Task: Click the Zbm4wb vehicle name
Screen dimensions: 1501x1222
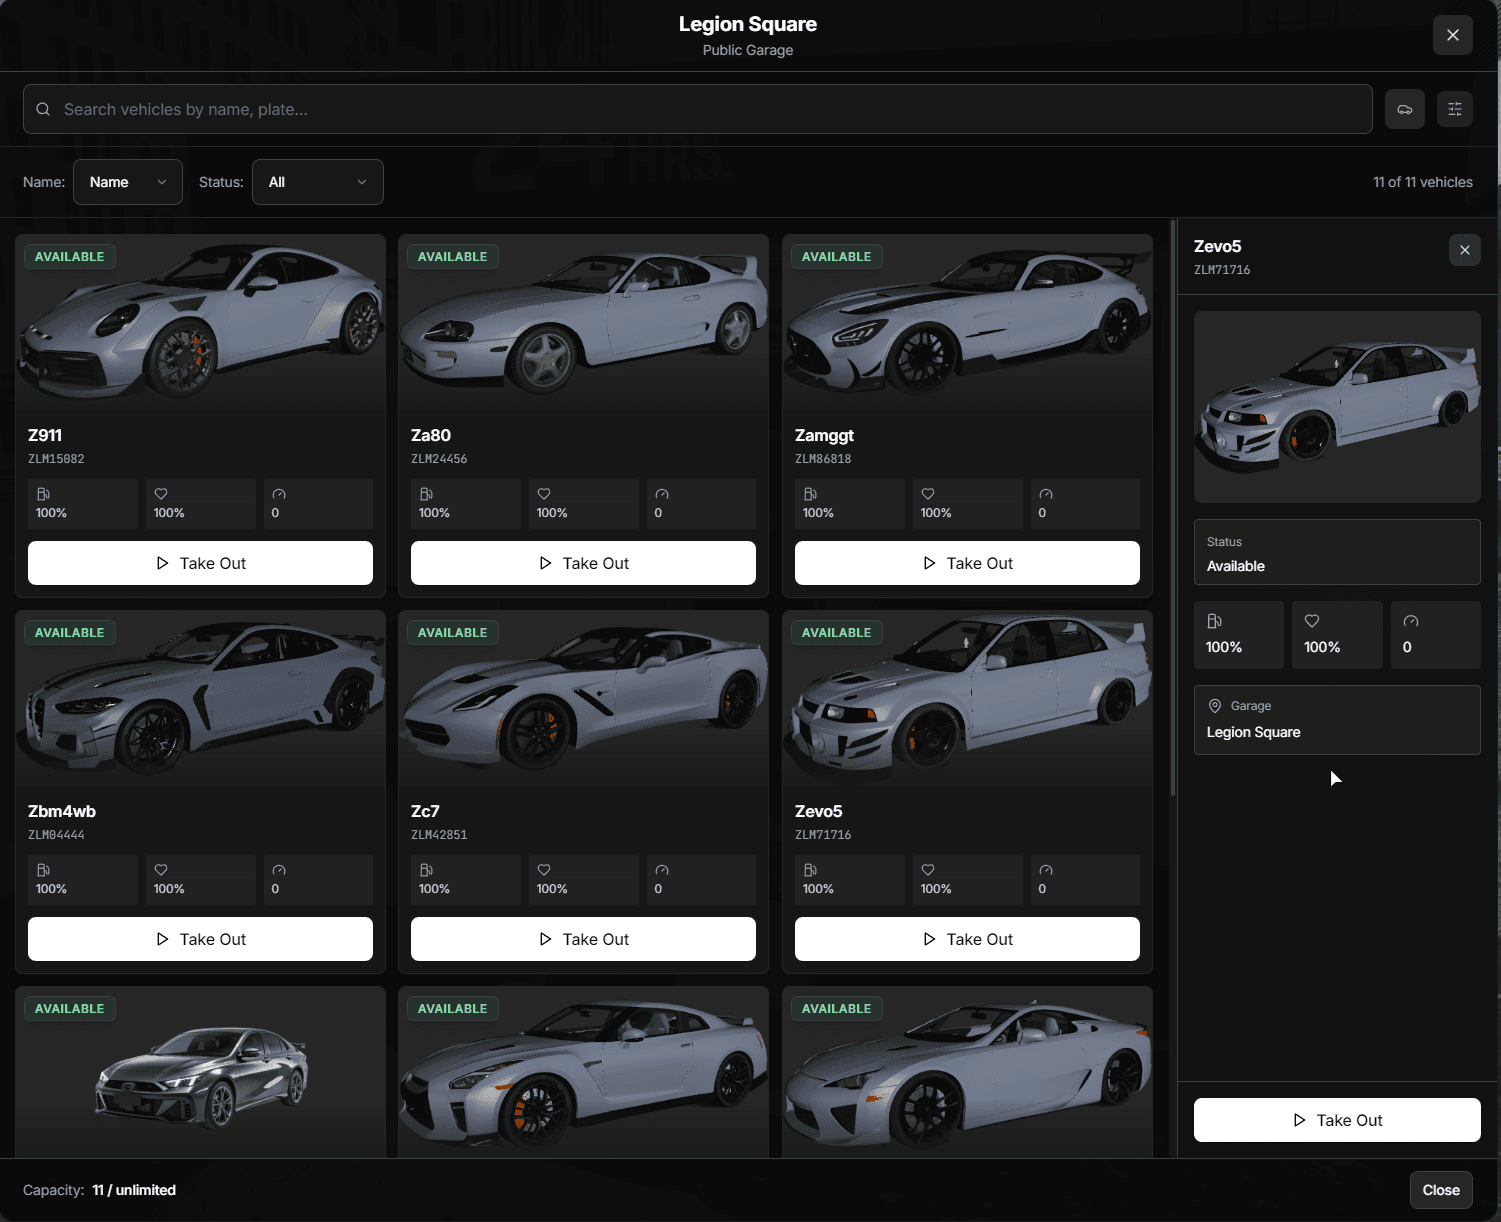Action: tap(62, 811)
